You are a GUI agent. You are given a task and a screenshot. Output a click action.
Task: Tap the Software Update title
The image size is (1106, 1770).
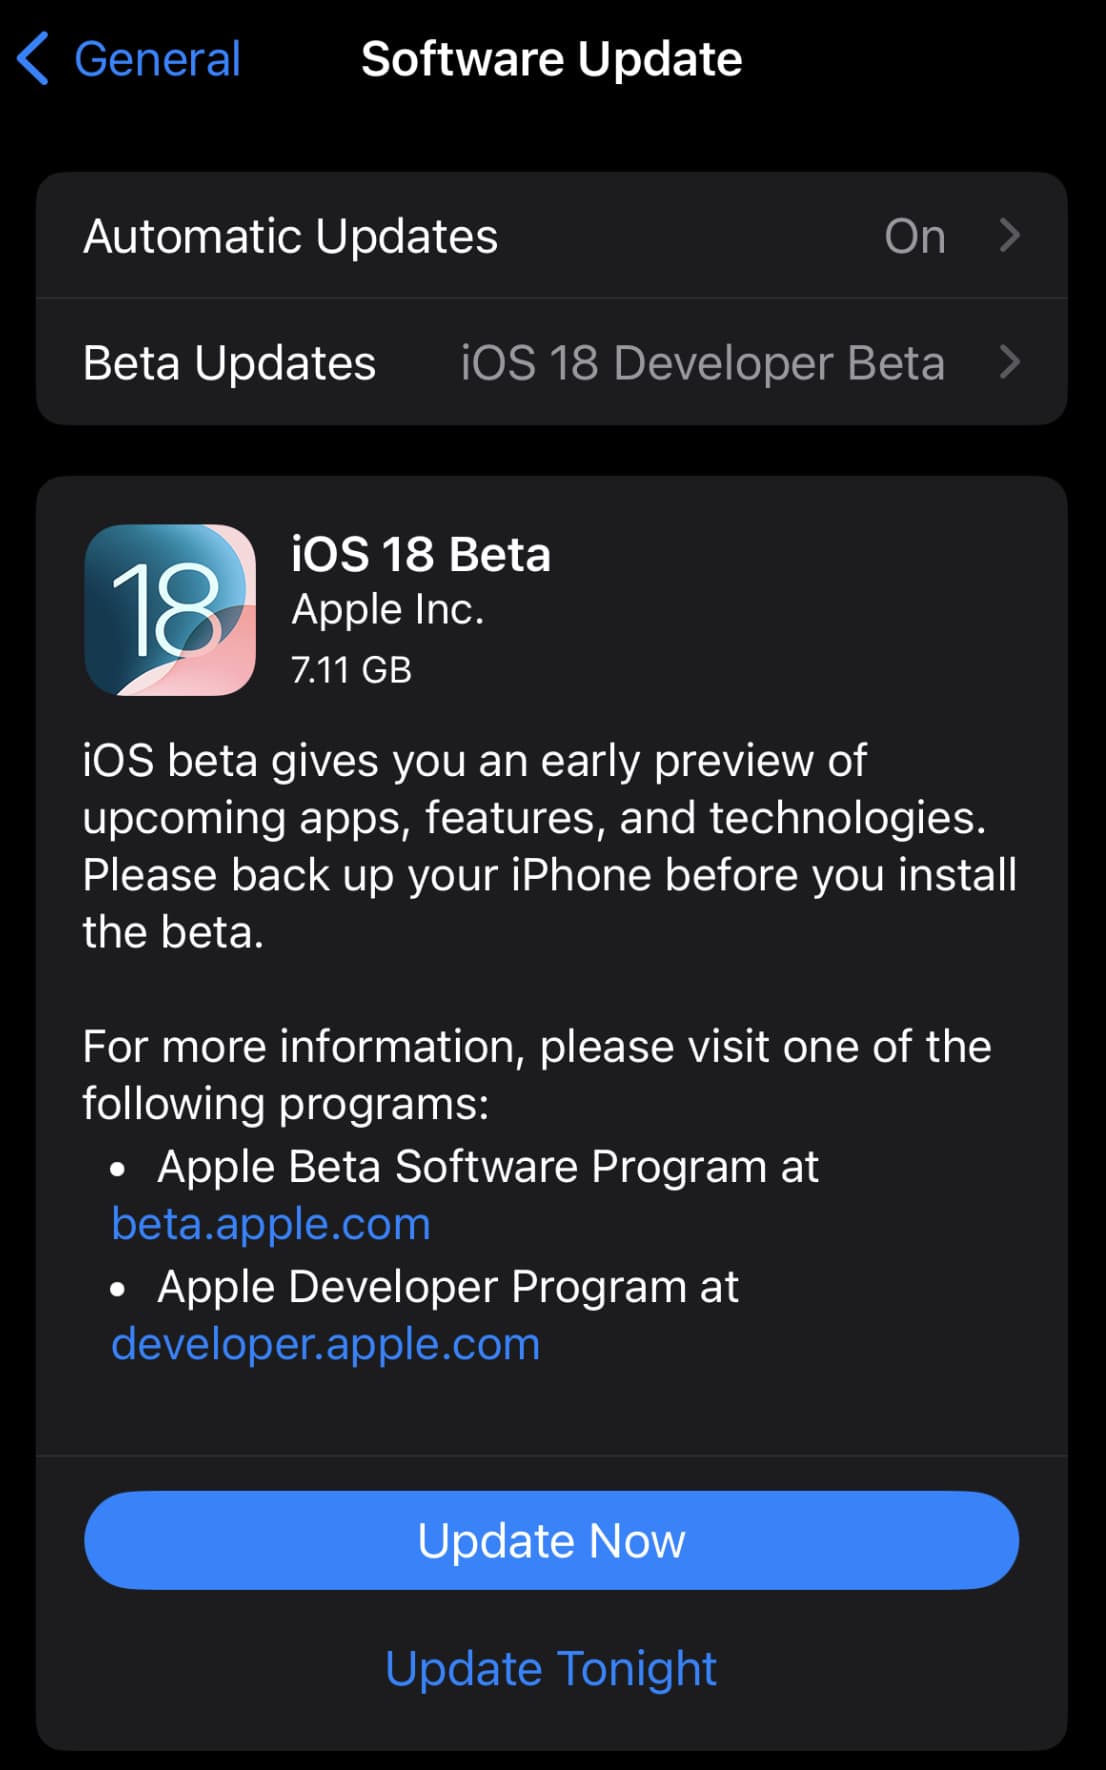pos(551,59)
